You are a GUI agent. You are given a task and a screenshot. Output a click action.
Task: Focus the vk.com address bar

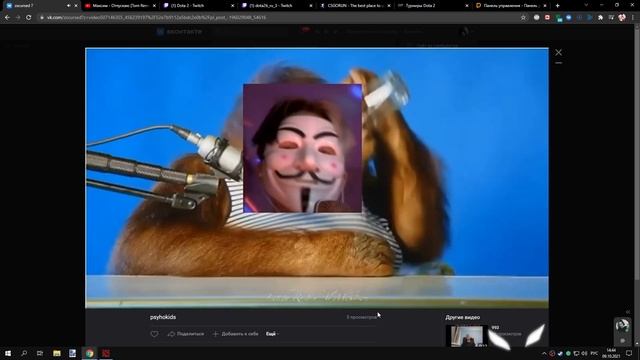[x=278, y=18]
